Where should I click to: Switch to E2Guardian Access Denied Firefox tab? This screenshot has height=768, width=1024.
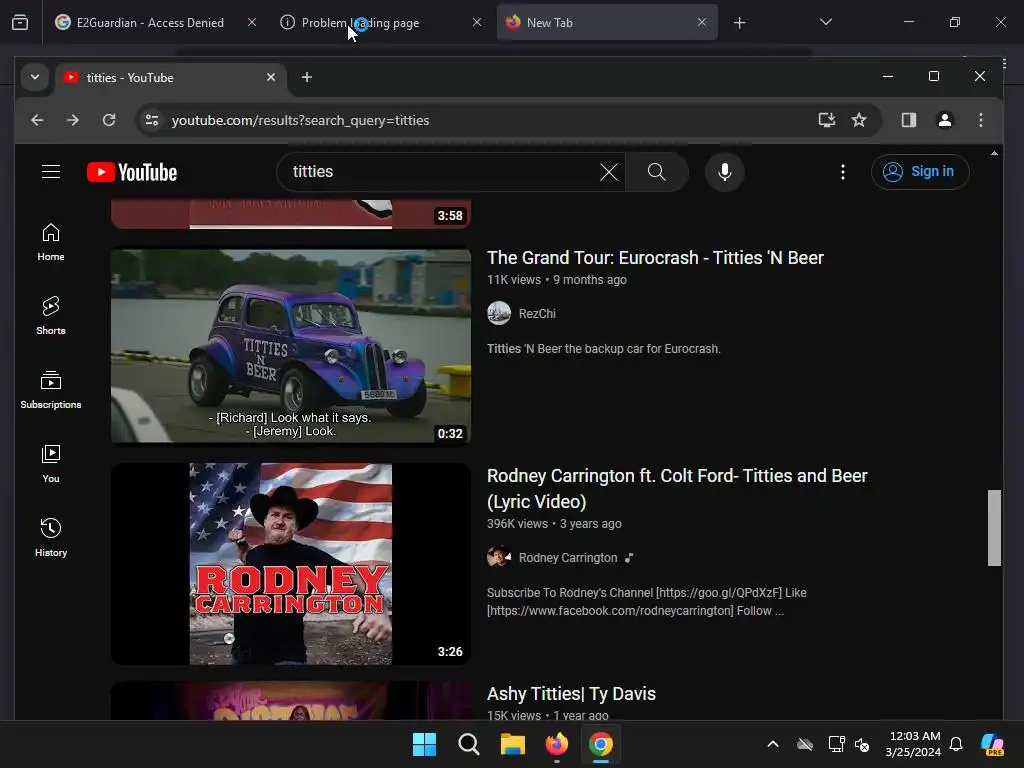click(x=150, y=22)
